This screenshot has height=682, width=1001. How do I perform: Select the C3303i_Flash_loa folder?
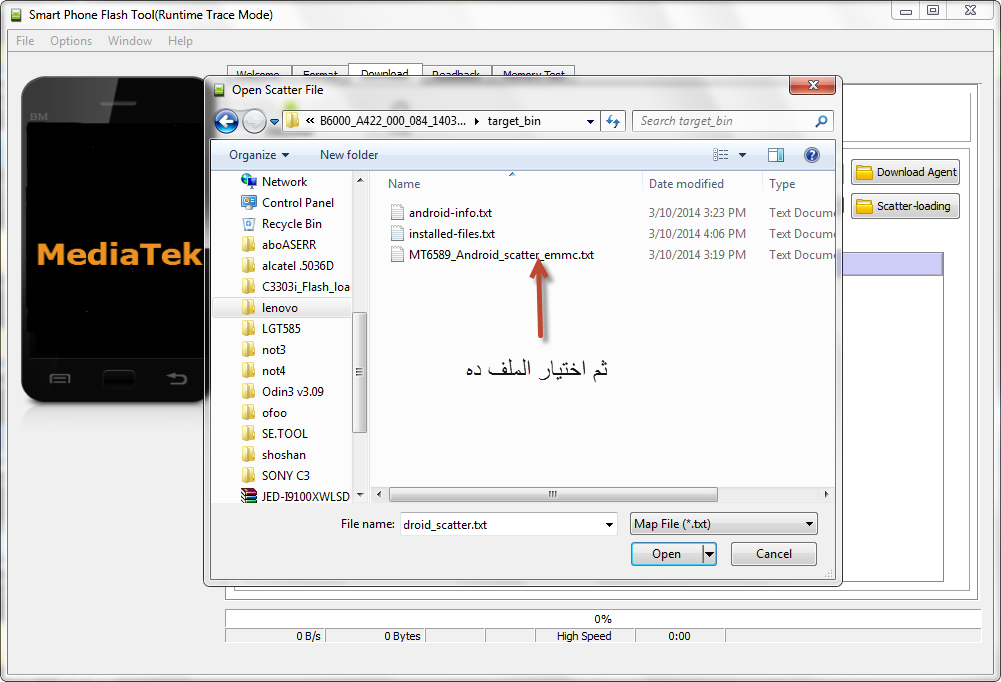point(296,287)
